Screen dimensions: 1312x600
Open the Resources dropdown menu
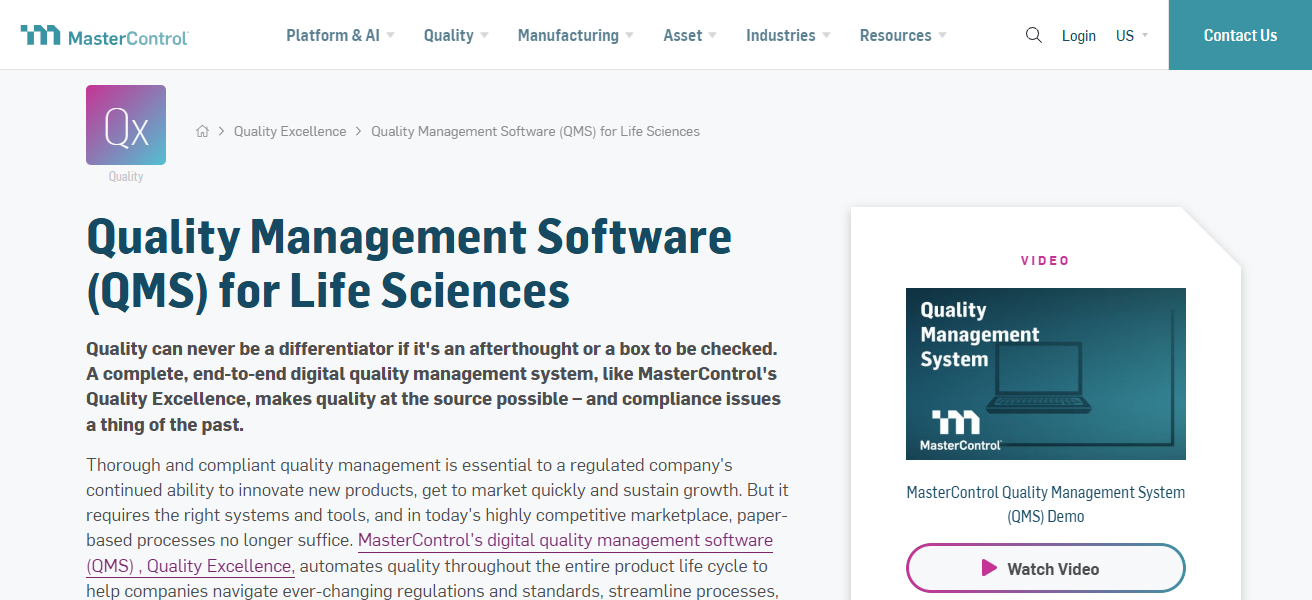coord(895,34)
